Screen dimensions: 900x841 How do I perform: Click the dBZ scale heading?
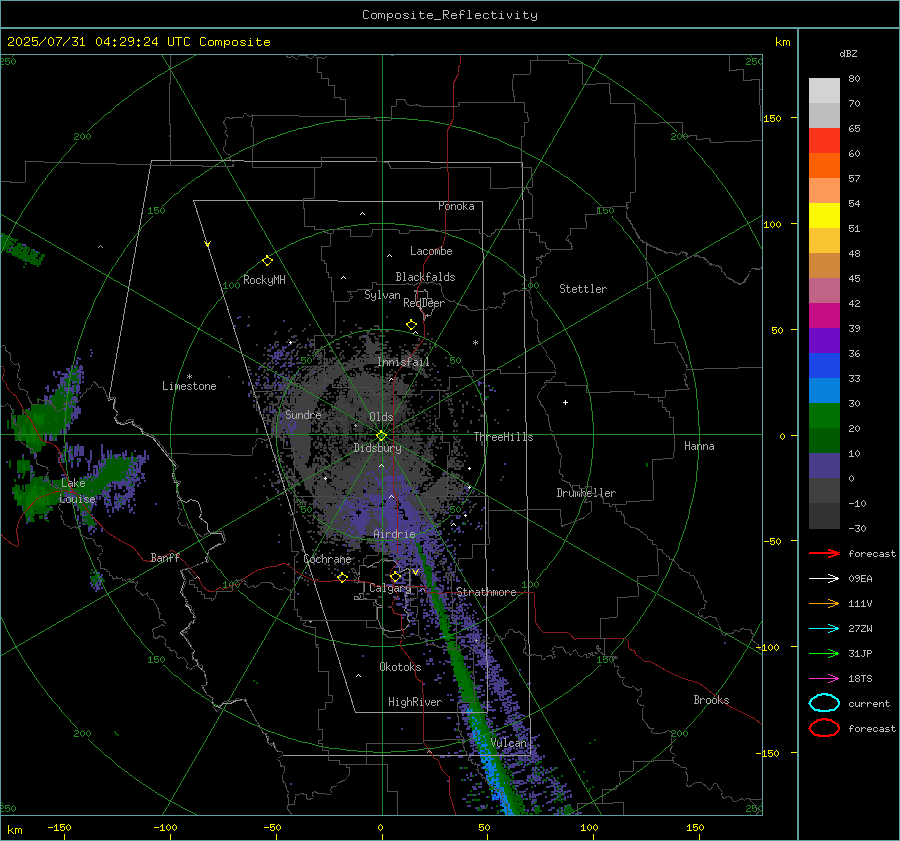(848, 53)
